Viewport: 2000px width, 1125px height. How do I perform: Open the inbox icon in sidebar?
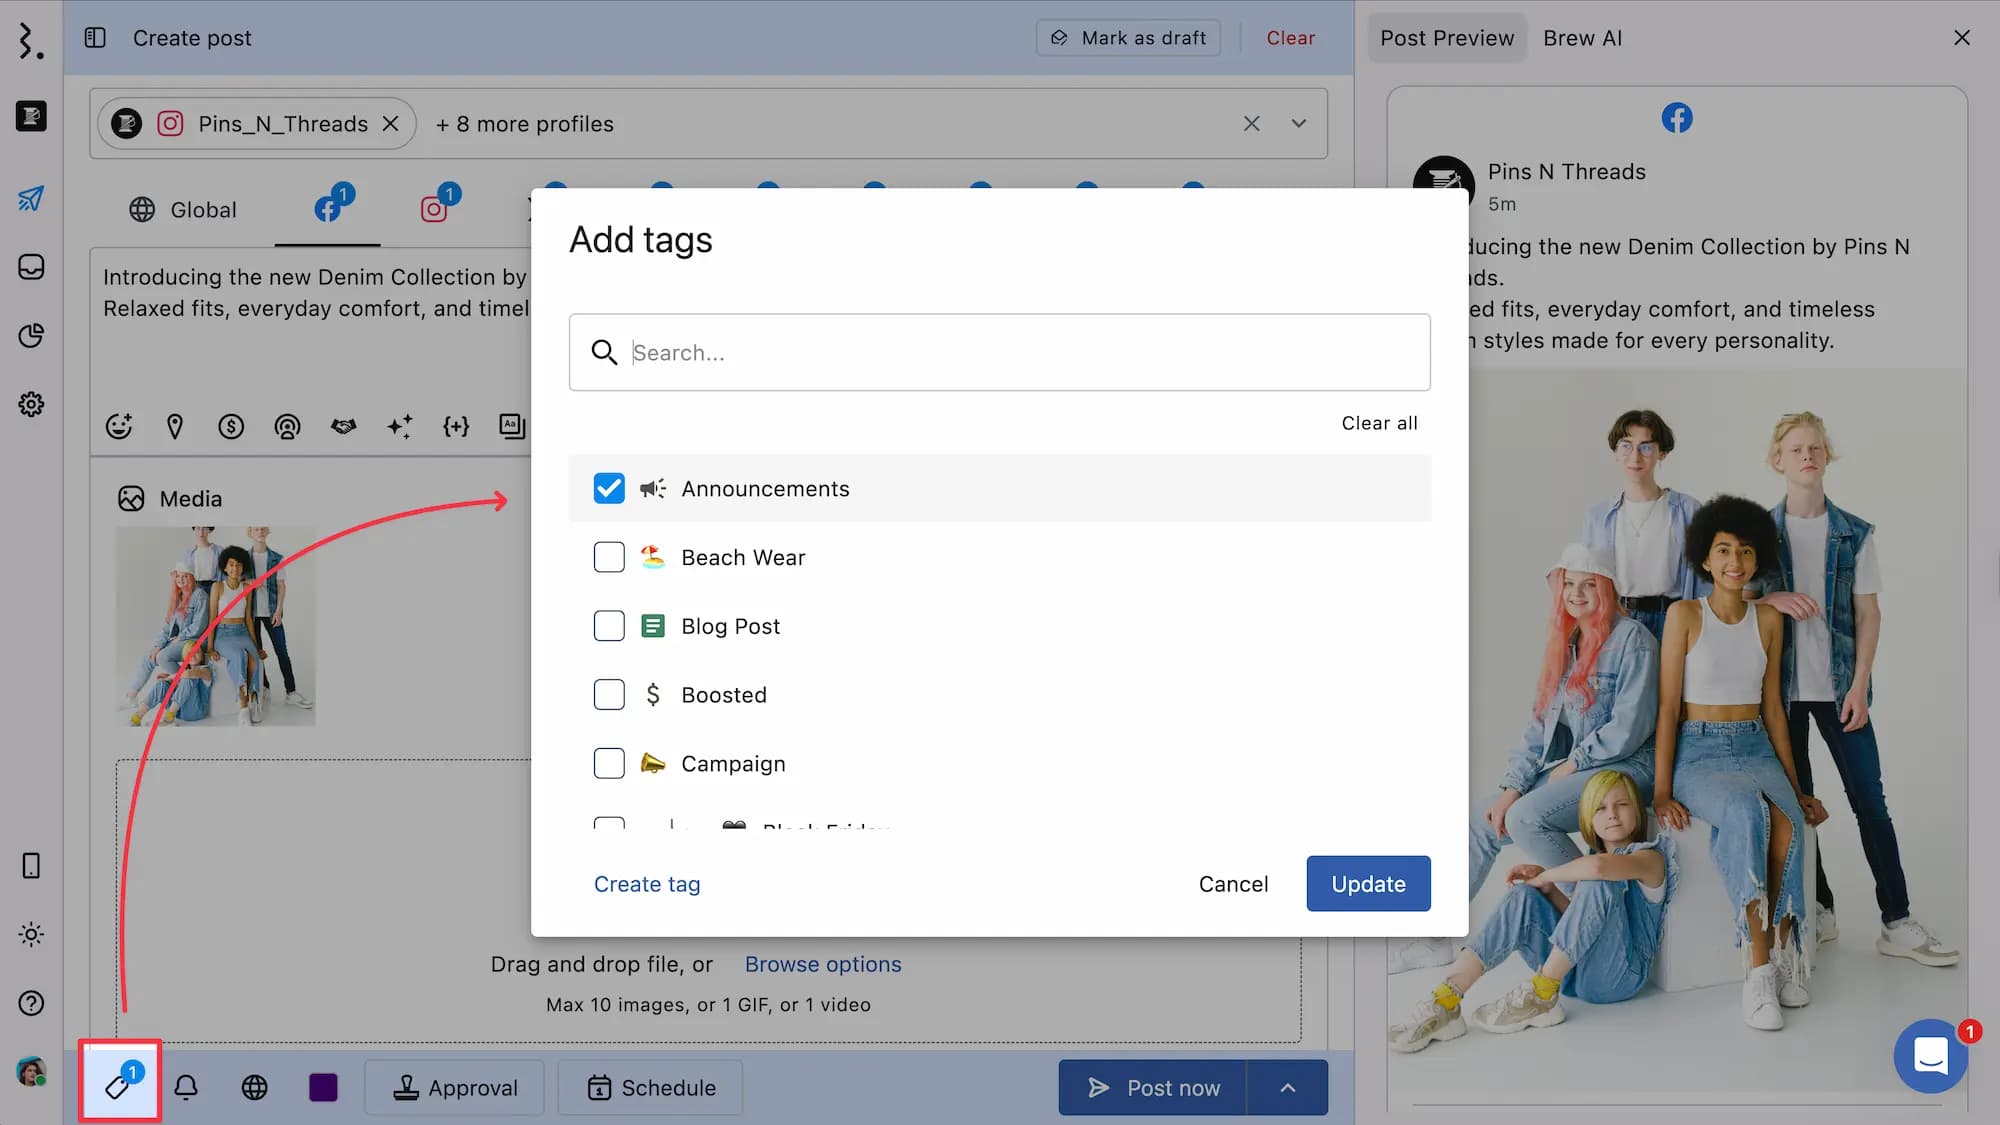[x=31, y=267]
